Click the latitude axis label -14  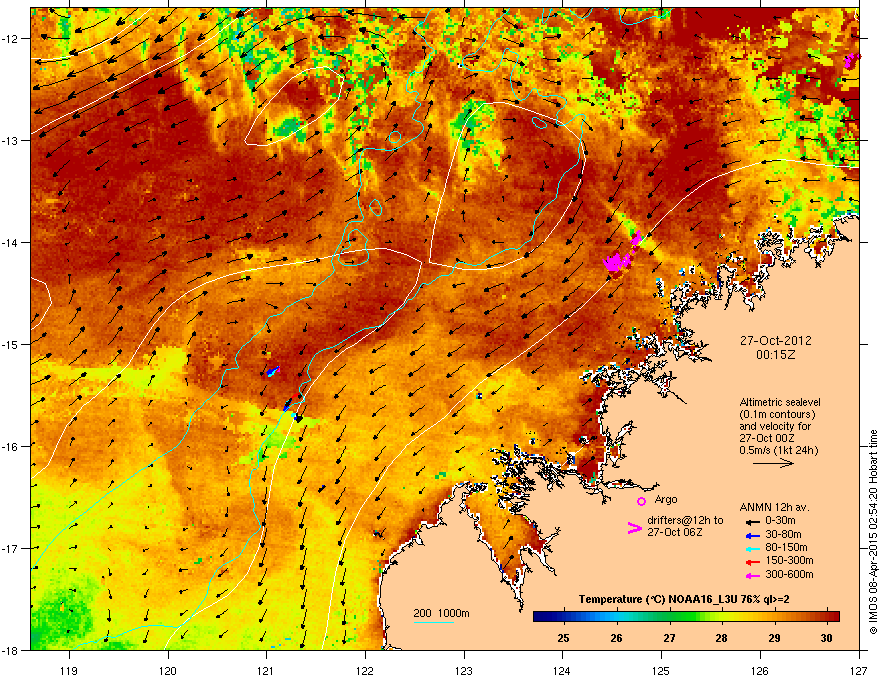click(x=10, y=242)
